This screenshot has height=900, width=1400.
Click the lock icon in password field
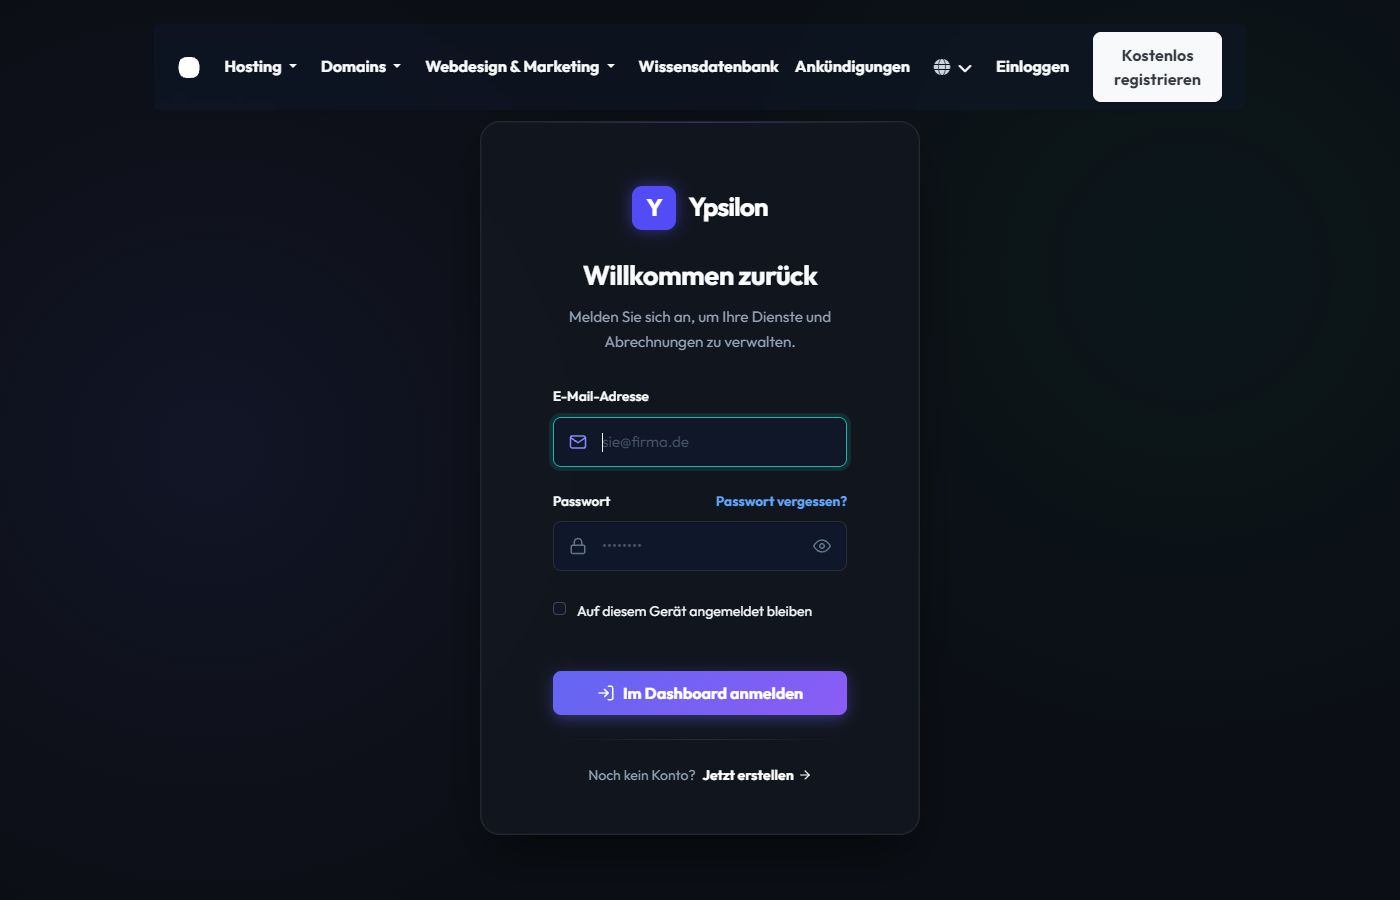pos(578,546)
